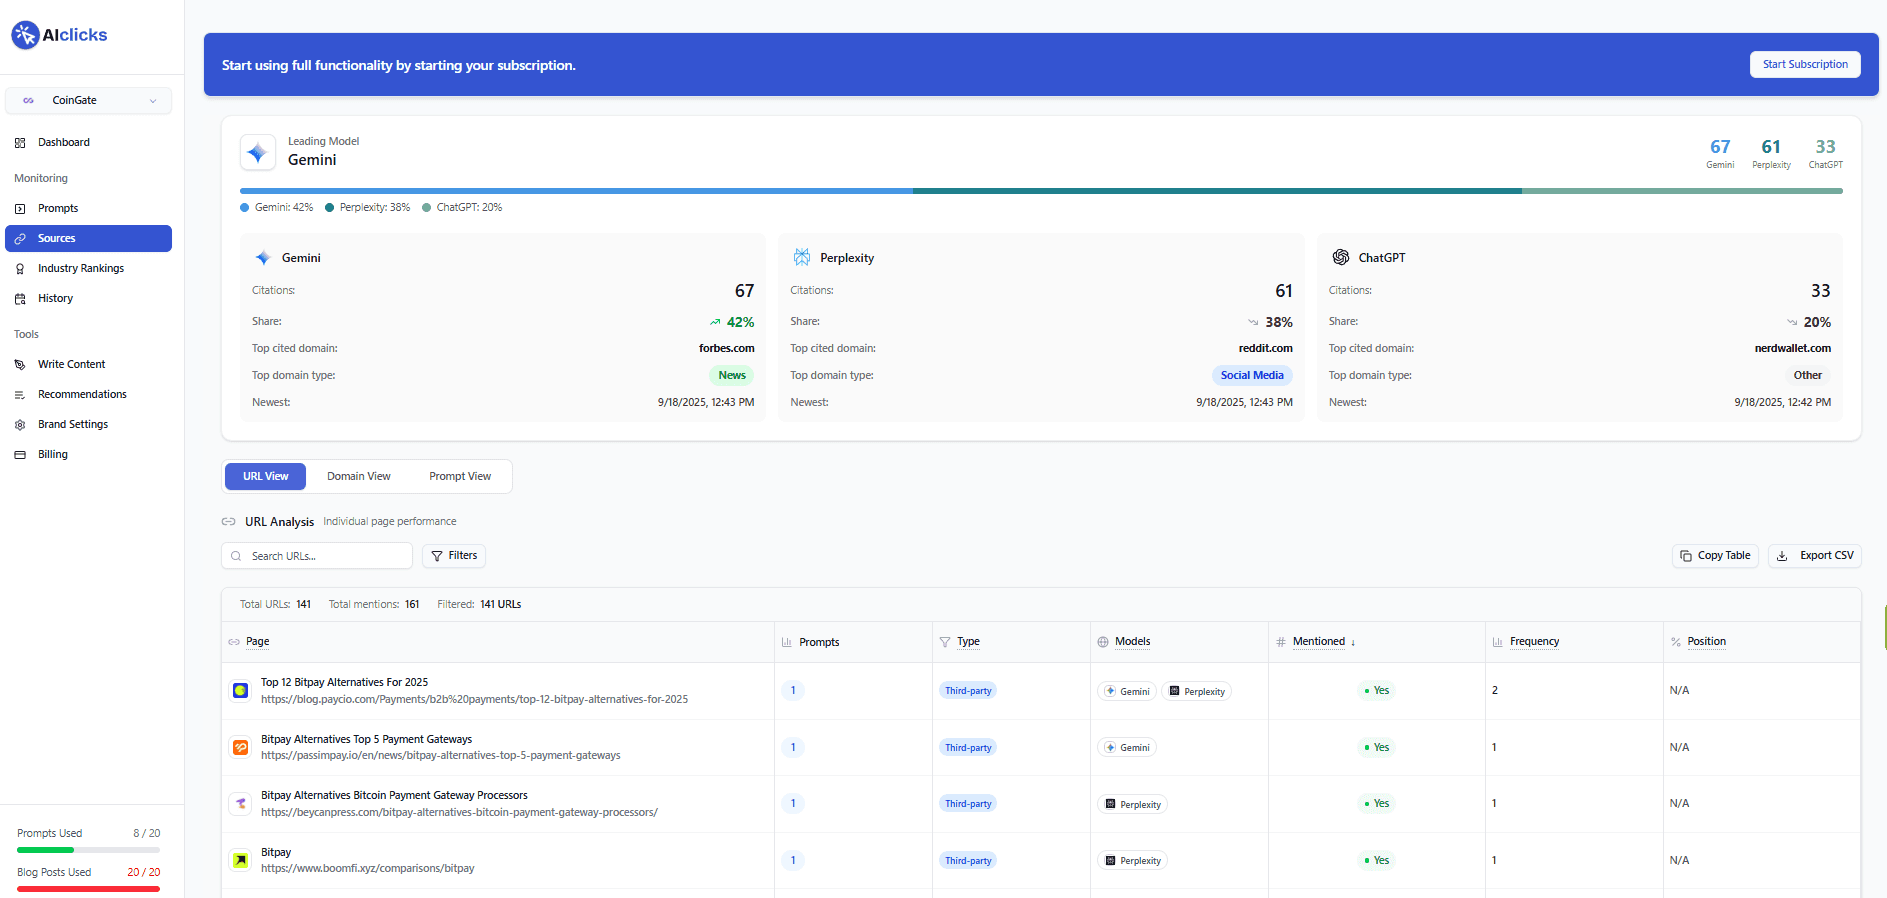Click the Write Content pen icon
Viewport: 1887px width, 898px height.
20,365
